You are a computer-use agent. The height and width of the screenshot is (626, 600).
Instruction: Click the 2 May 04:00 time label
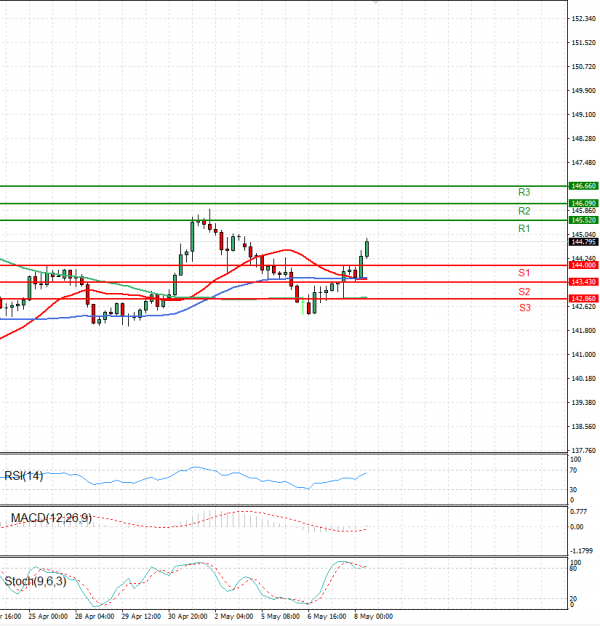pos(234,616)
